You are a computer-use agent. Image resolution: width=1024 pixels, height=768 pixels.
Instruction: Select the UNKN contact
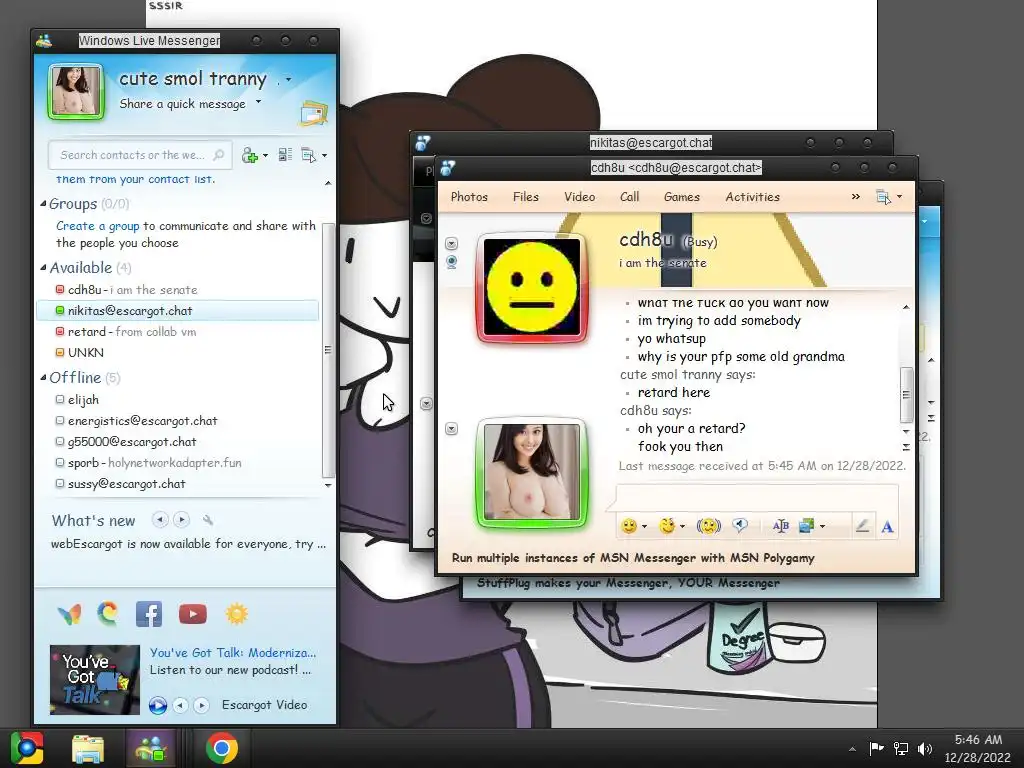coord(178,353)
